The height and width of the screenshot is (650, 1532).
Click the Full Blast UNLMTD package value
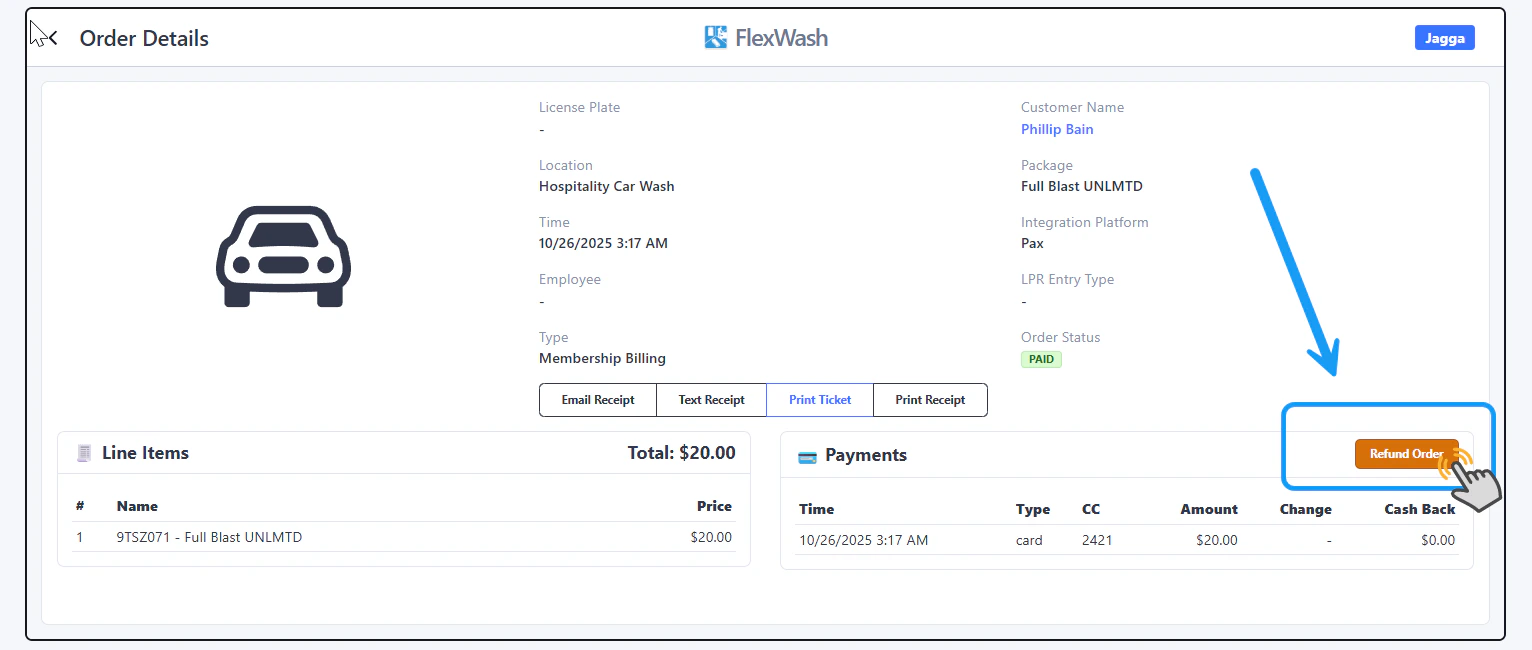[x=1082, y=186]
